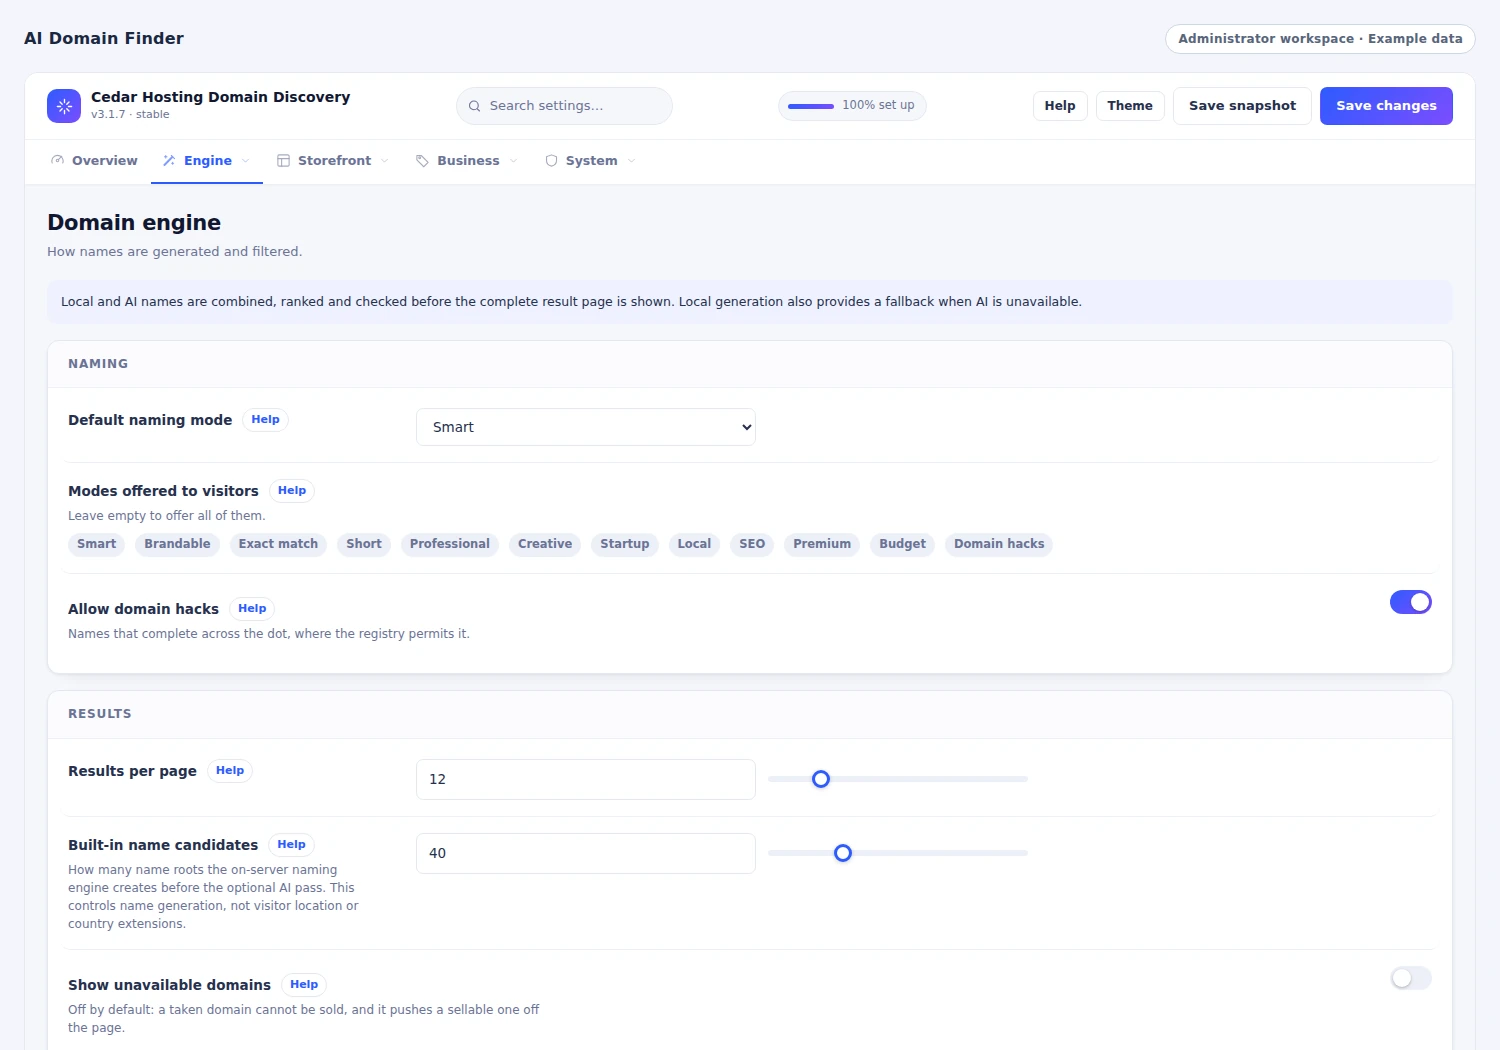
Task: Click the magnifier icon in search settings
Action: tap(475, 106)
